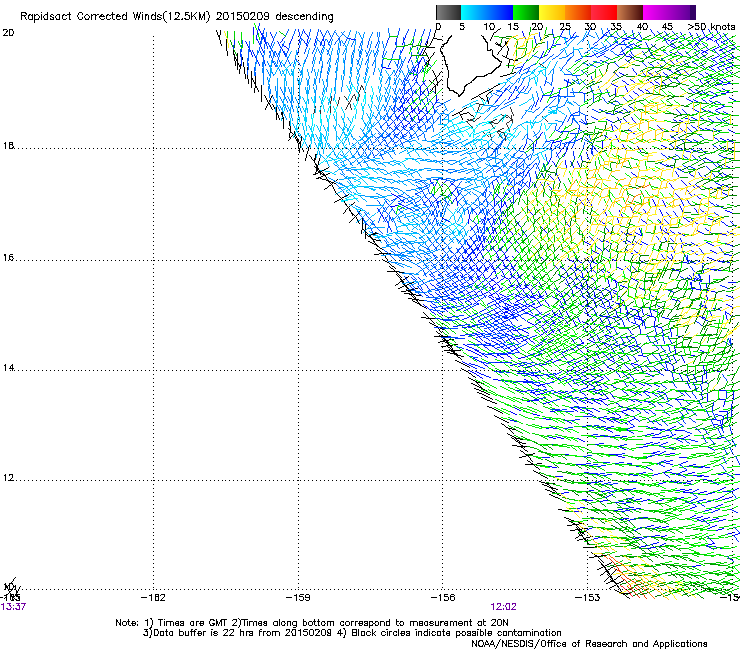
Task: Click the orange 25-30 knots color swatch
Action: tap(578, 12)
